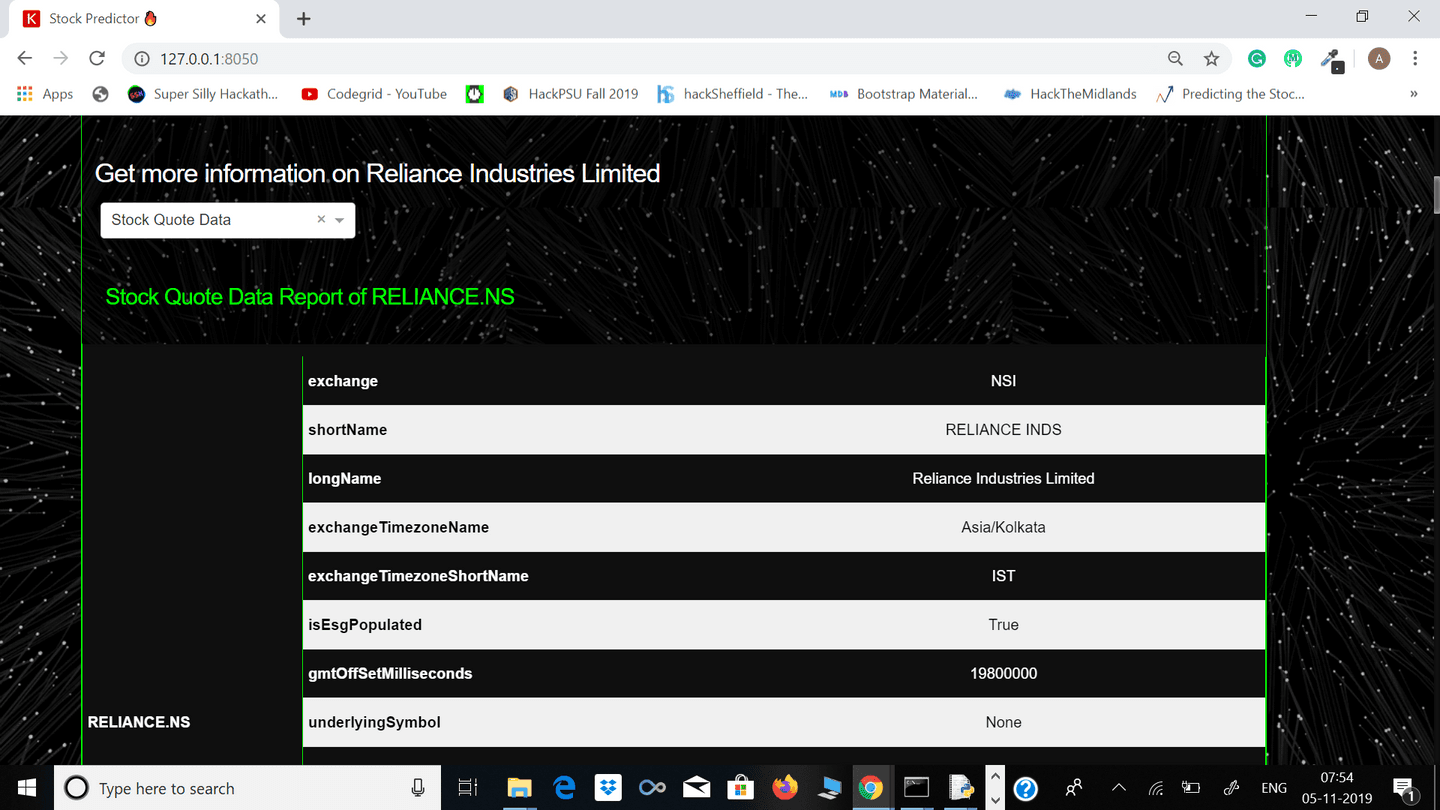1440x810 pixels.
Task: Open the green clock icon bookmark
Action: coord(475,94)
